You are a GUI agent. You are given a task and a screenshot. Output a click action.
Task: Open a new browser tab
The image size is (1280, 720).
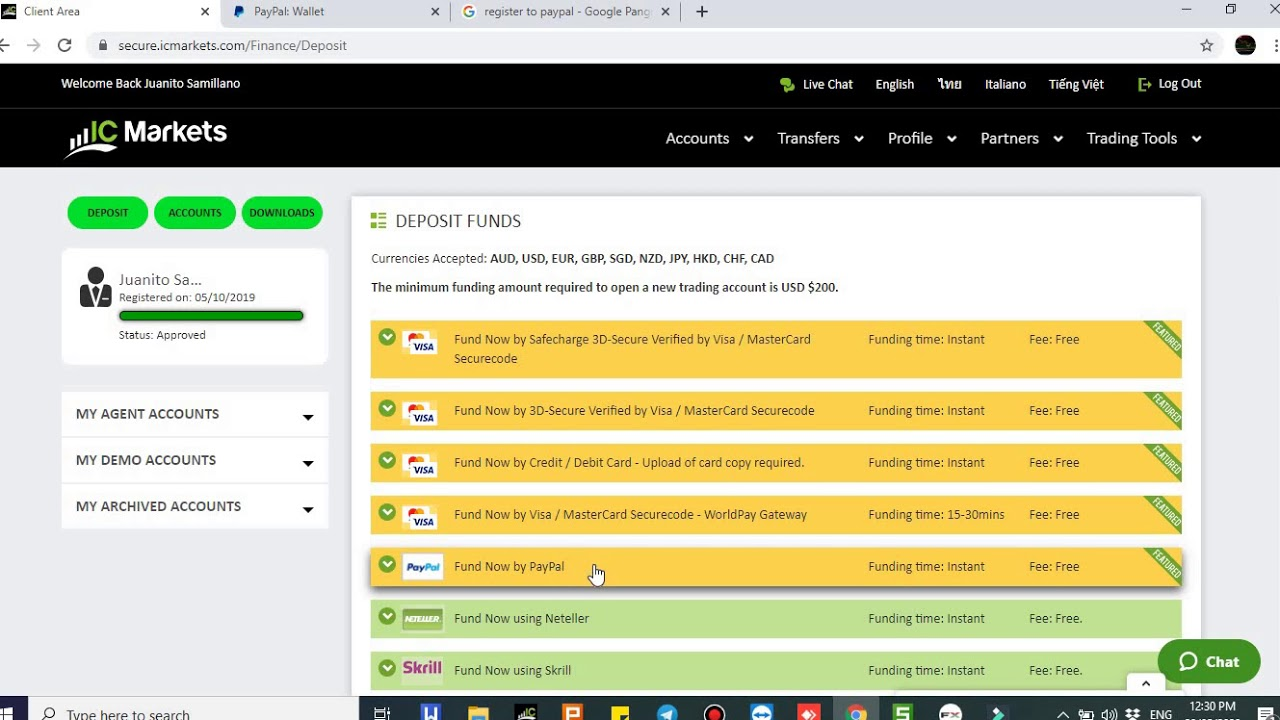(x=702, y=12)
